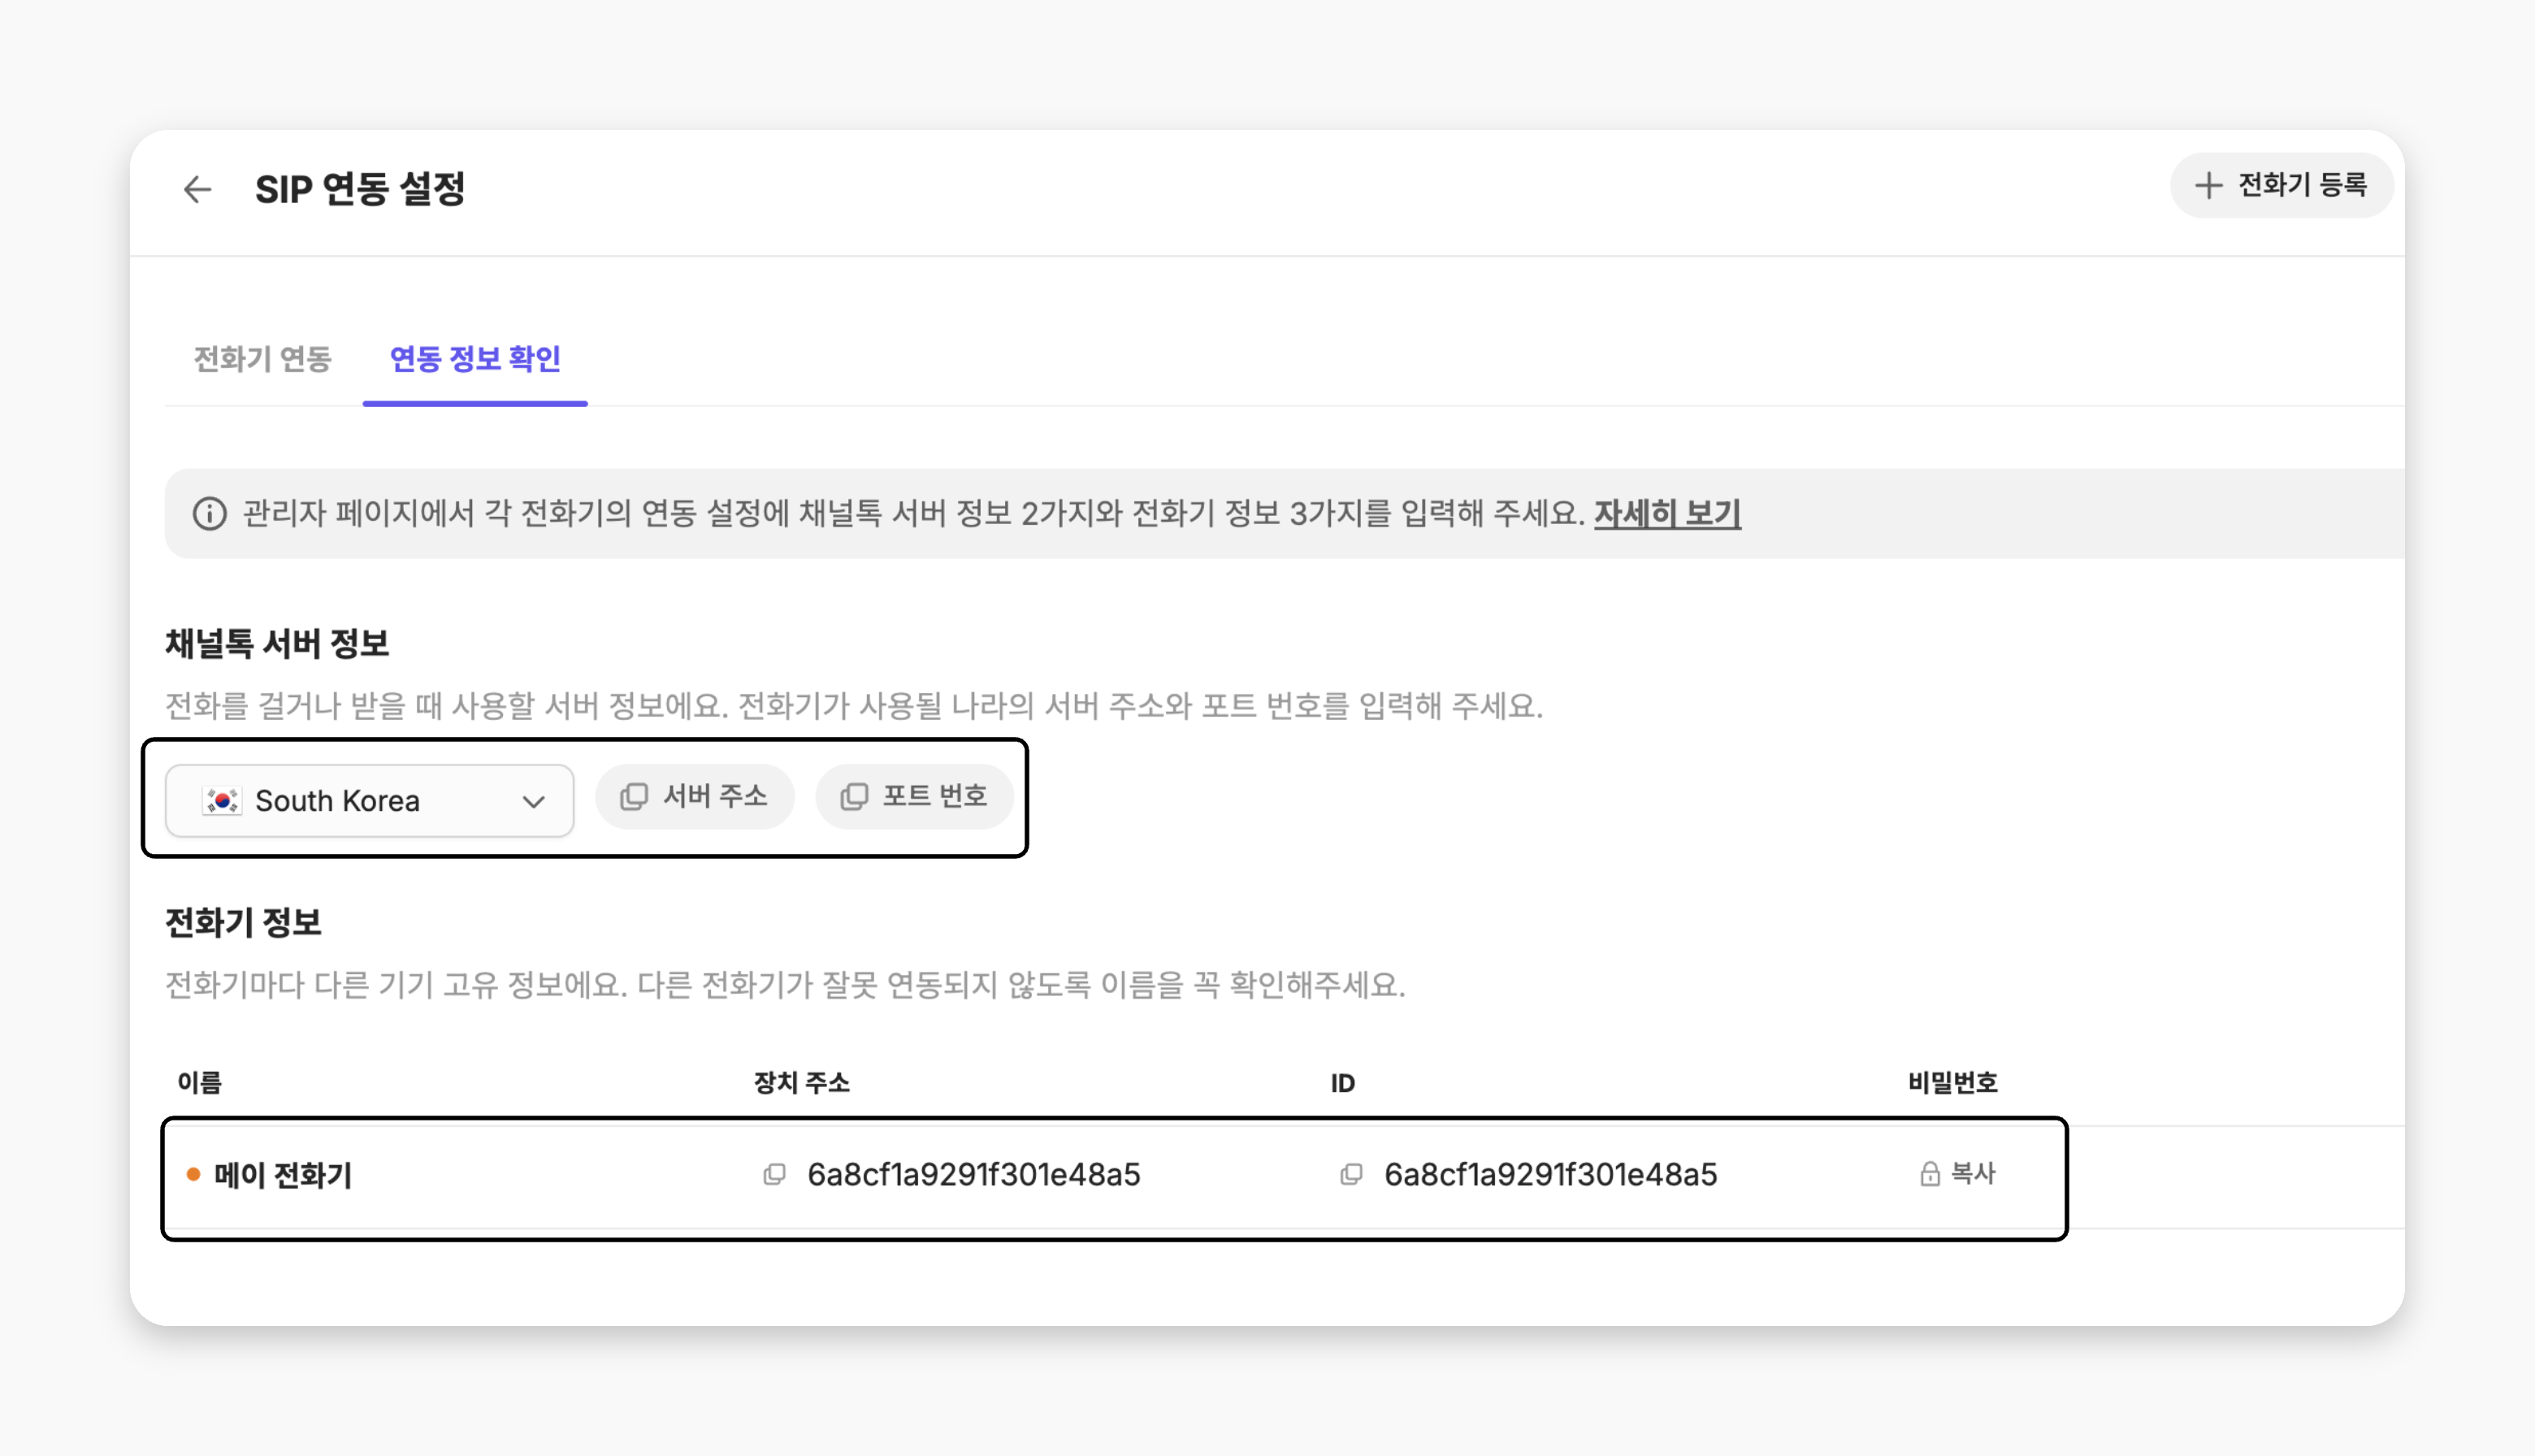Click the 장치 주소 value 6a8cf1a9291f301e48a5
Screen dimensions: 2535x1456
click(974, 1174)
